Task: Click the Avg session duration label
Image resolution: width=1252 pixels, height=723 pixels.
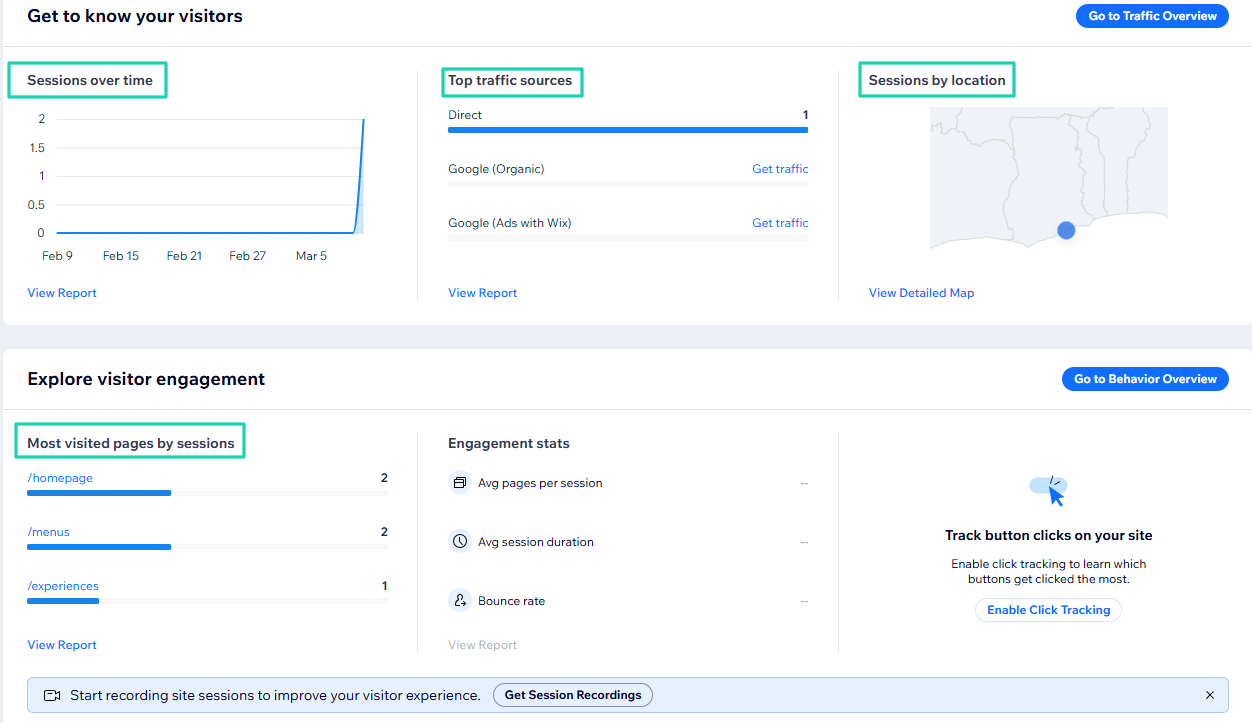Action: (x=536, y=542)
